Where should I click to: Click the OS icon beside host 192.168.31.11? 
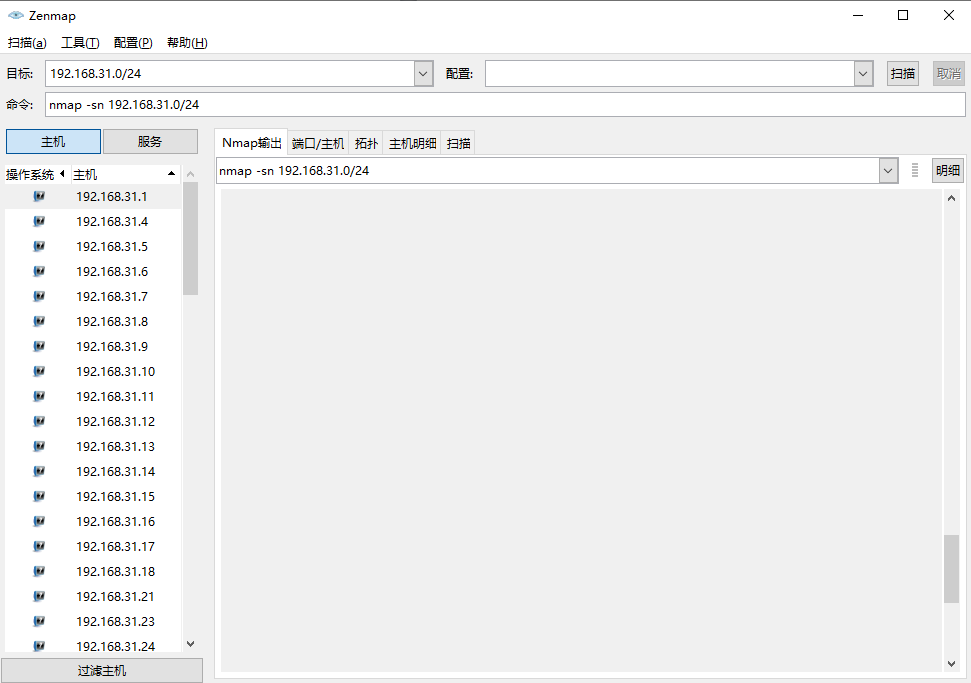(x=39, y=396)
